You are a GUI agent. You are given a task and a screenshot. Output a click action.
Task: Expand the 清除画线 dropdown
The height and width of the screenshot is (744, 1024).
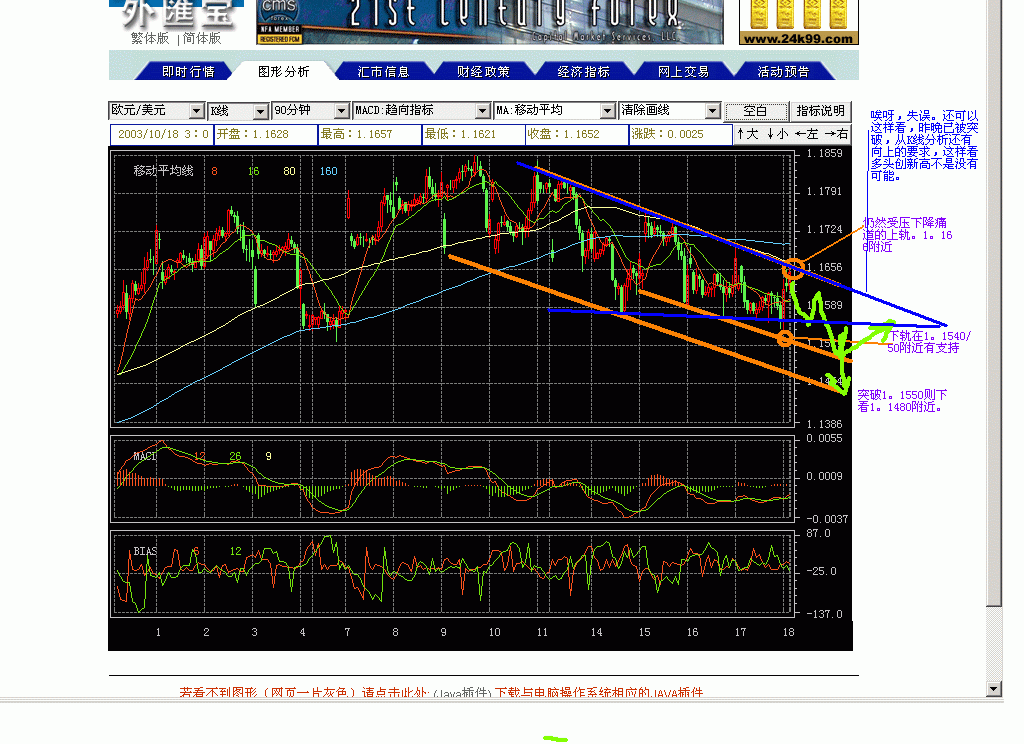[x=713, y=111]
